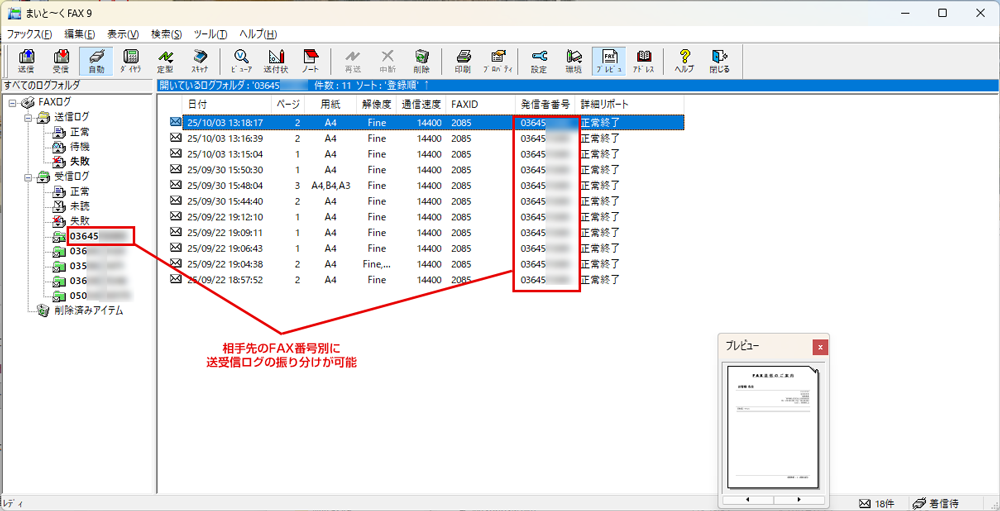
Task: Open the ツール(T) menu
Action: [x=211, y=34]
